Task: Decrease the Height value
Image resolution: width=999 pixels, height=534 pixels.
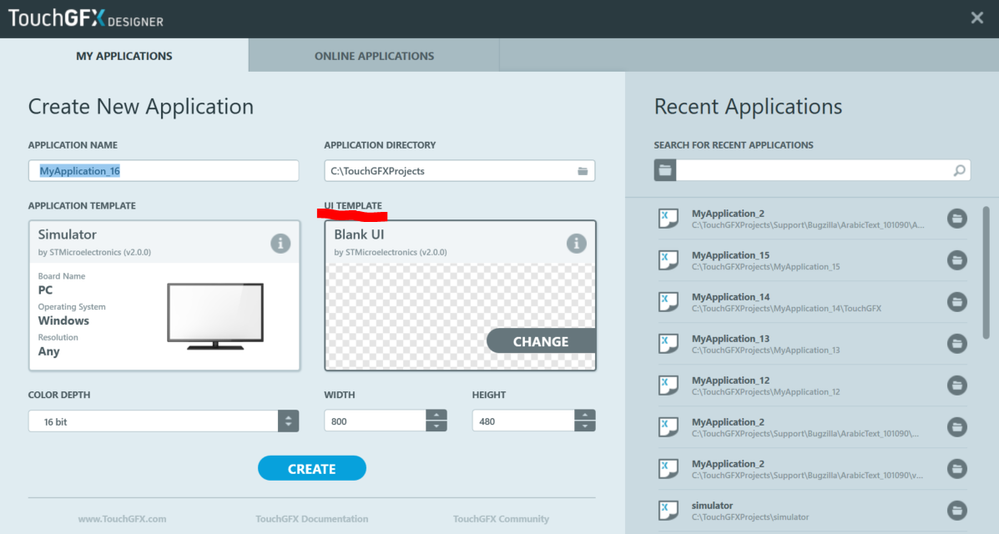Action: click(x=585, y=426)
